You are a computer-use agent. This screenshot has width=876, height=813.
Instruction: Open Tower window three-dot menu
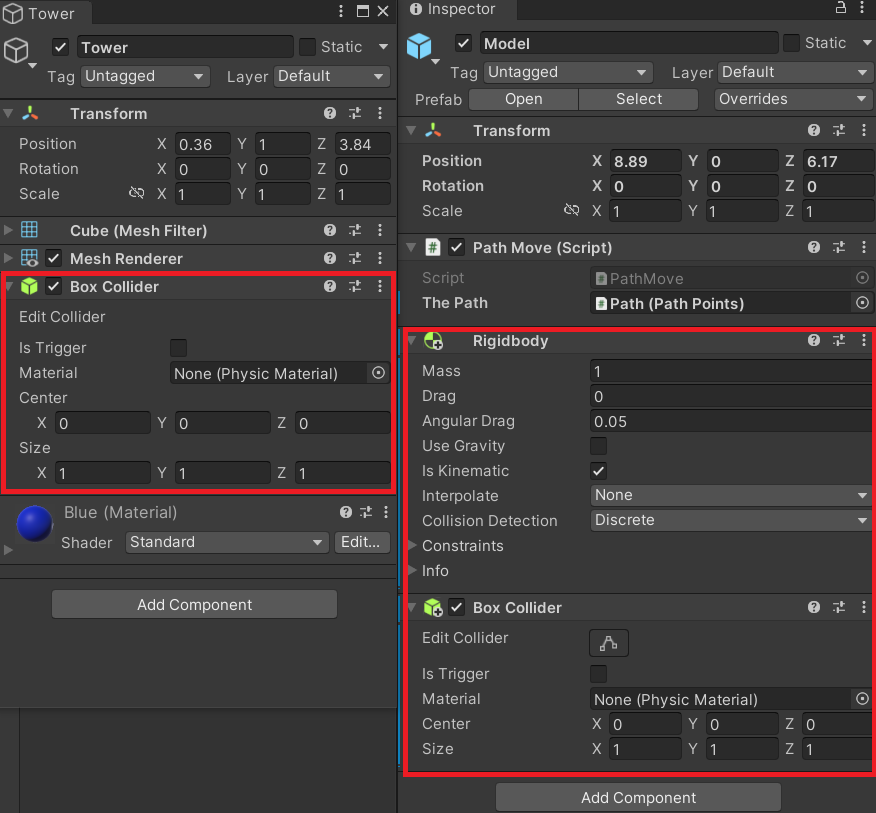[341, 11]
